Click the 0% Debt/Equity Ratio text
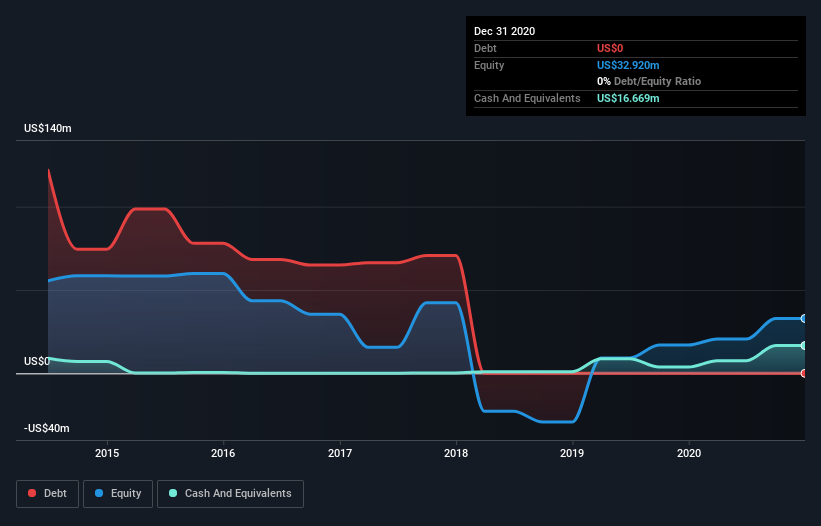The width and height of the screenshot is (821, 526). 649,81
